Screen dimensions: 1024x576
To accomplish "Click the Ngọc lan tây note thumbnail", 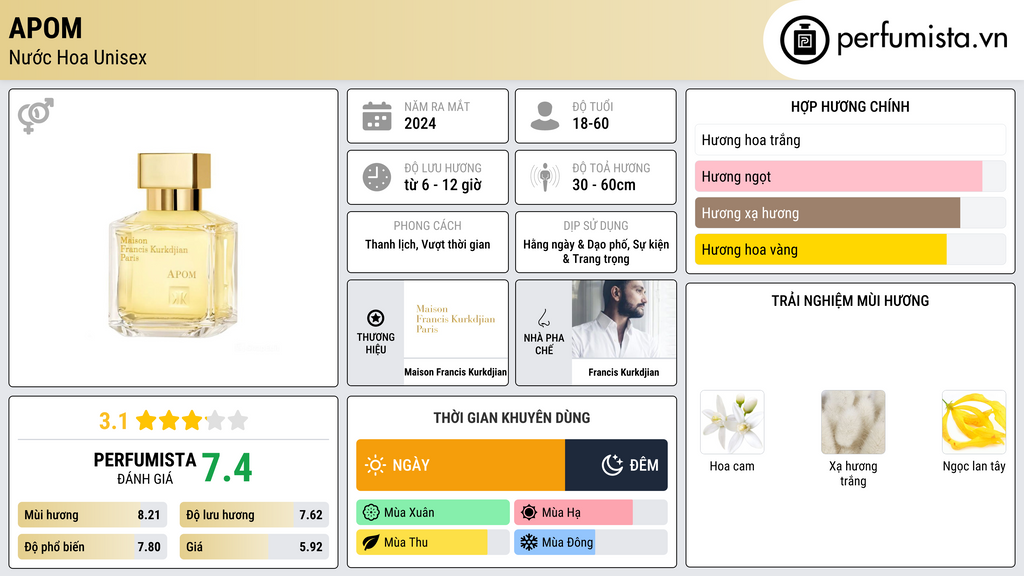I will [974, 422].
